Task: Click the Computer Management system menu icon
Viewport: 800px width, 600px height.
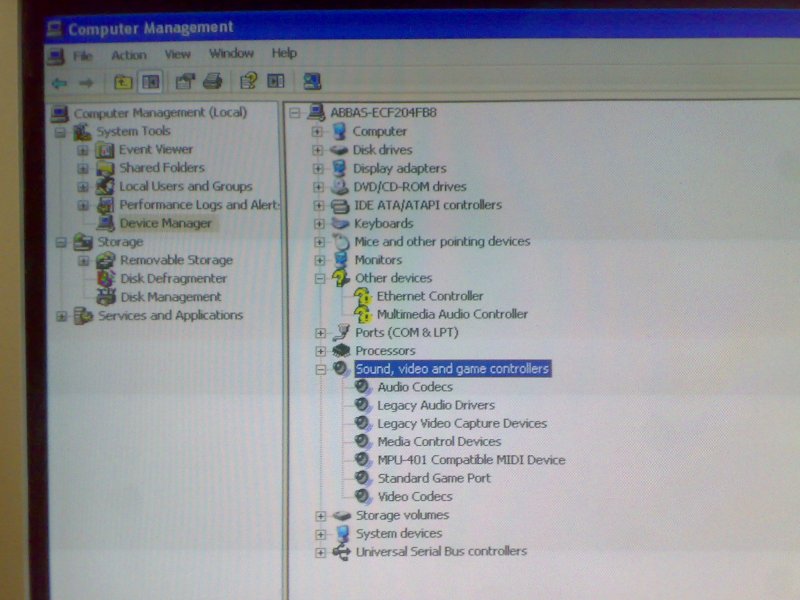Action: pos(54,29)
